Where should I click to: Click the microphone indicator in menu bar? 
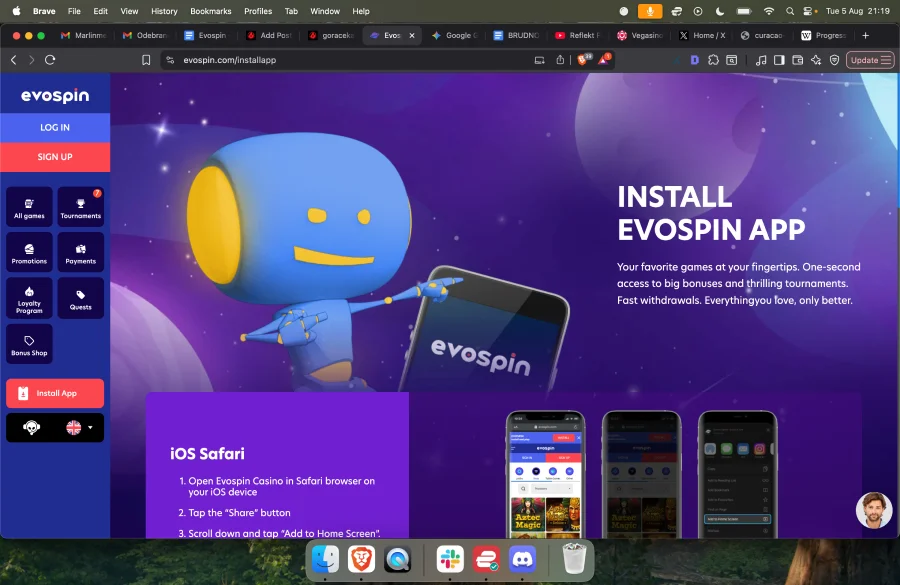pyautogui.click(x=650, y=11)
